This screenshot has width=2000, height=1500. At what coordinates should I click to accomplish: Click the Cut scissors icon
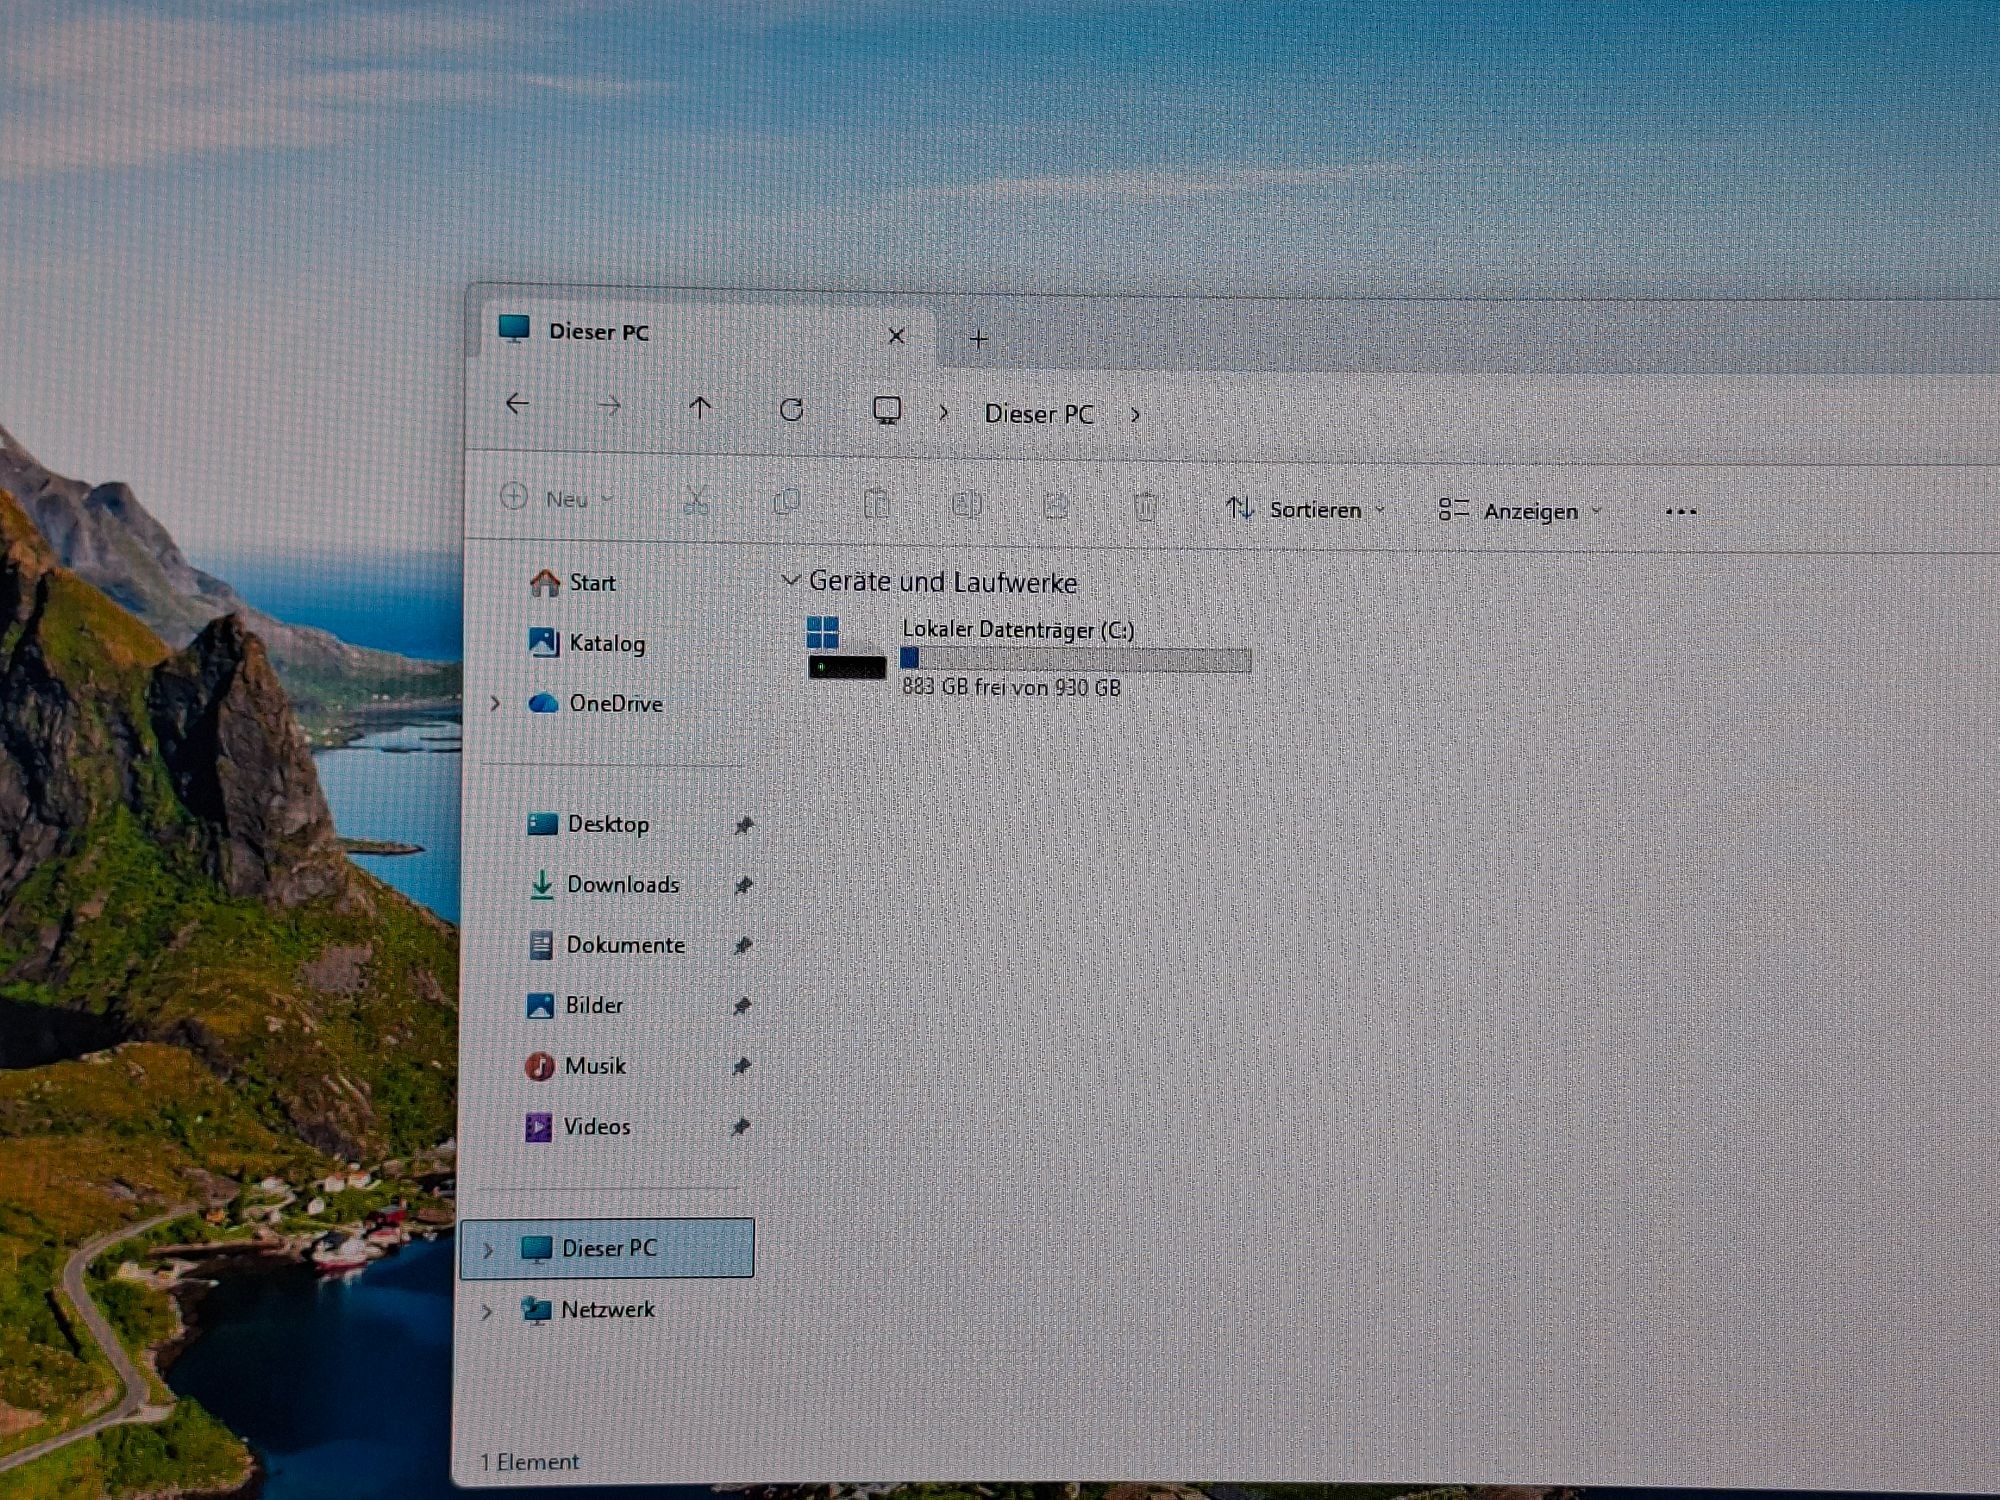696,500
